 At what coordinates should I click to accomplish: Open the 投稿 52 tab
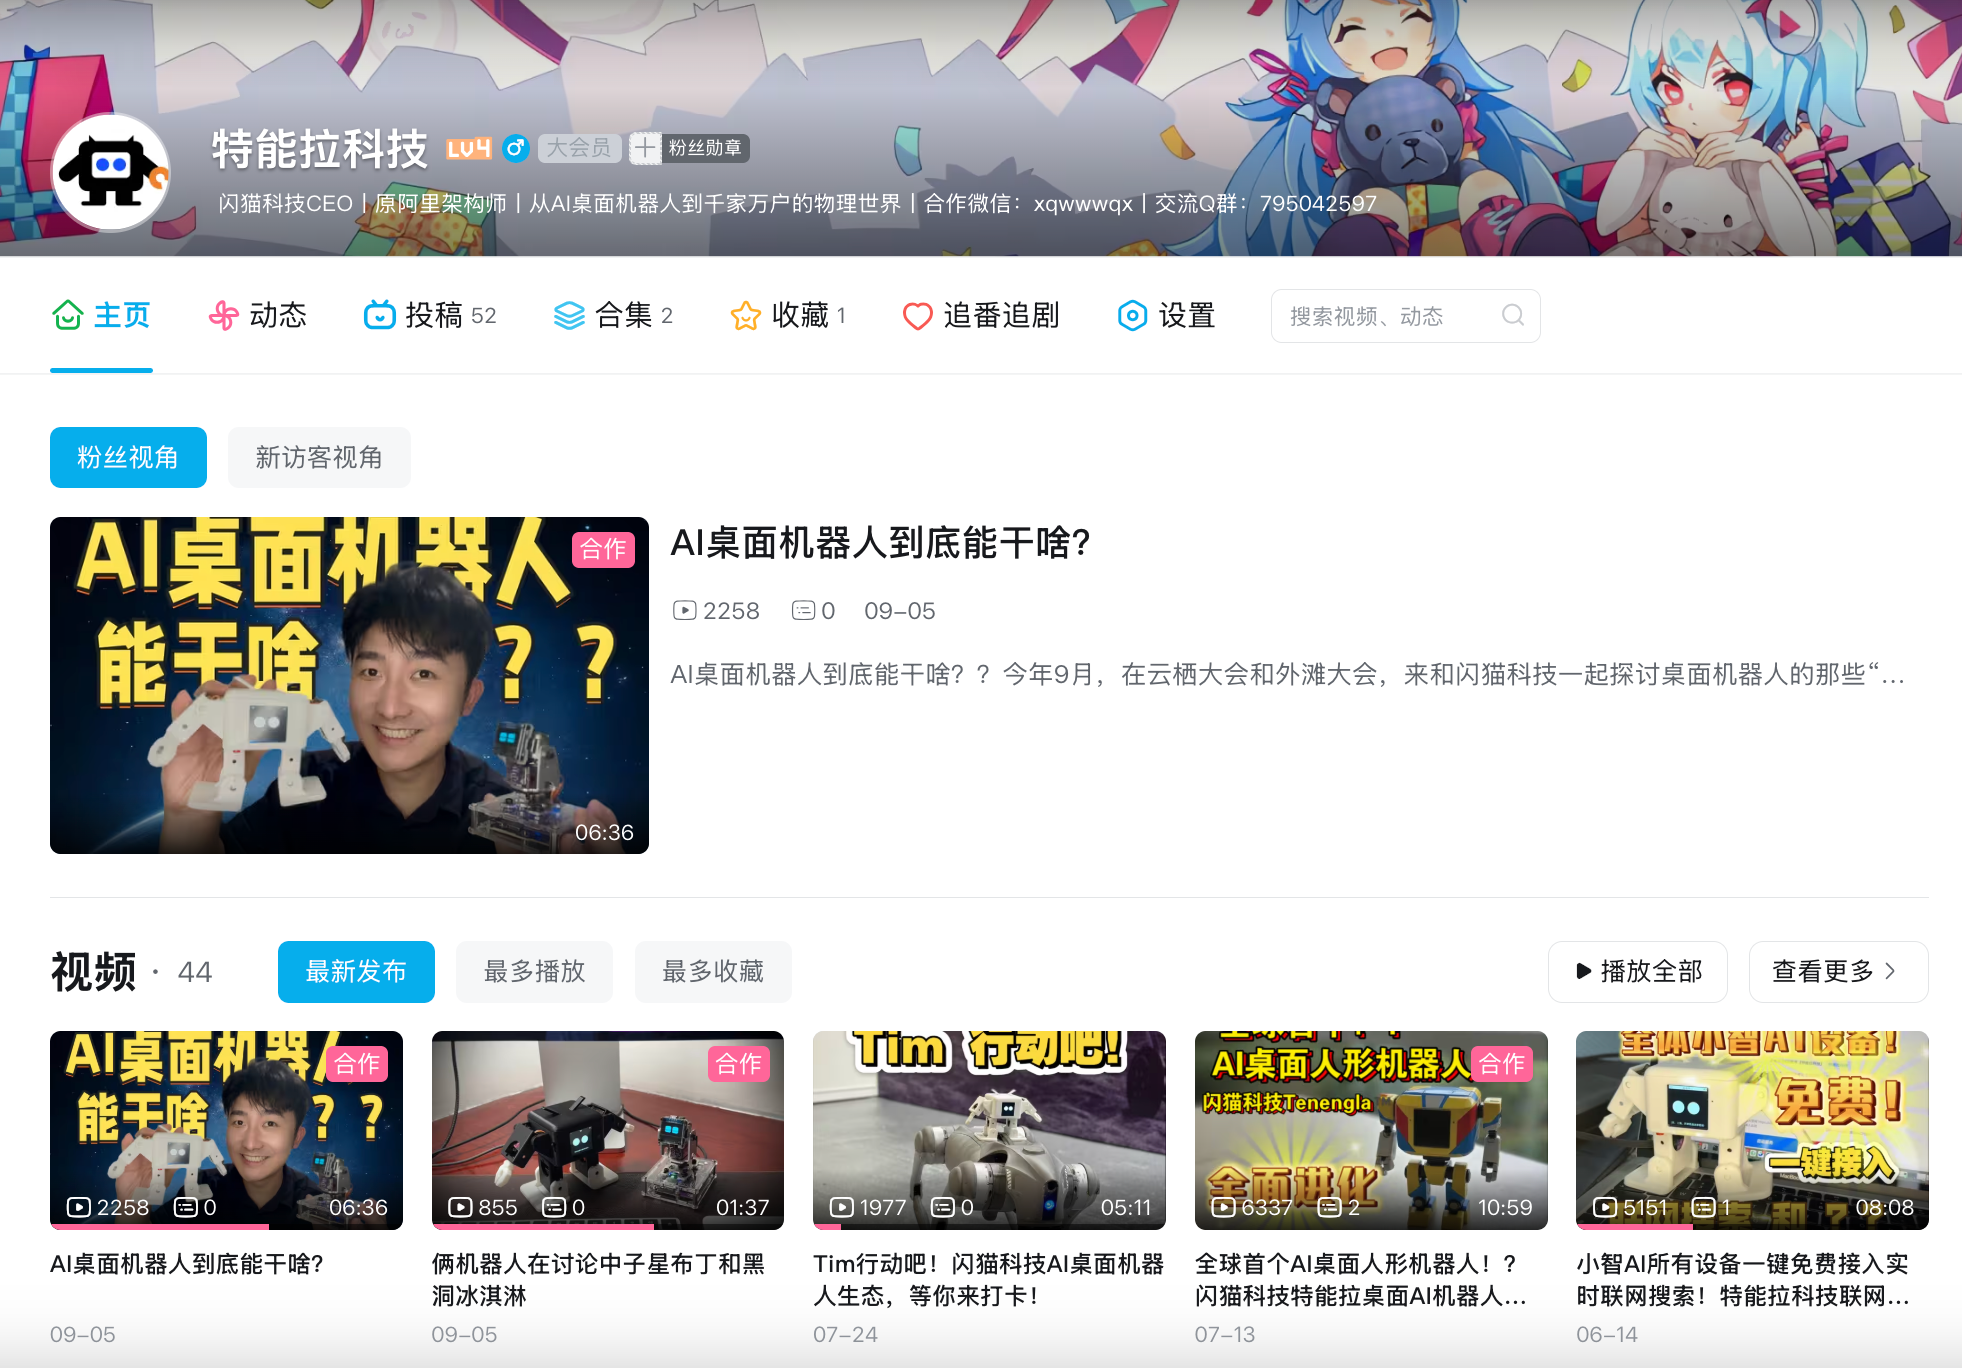(430, 315)
